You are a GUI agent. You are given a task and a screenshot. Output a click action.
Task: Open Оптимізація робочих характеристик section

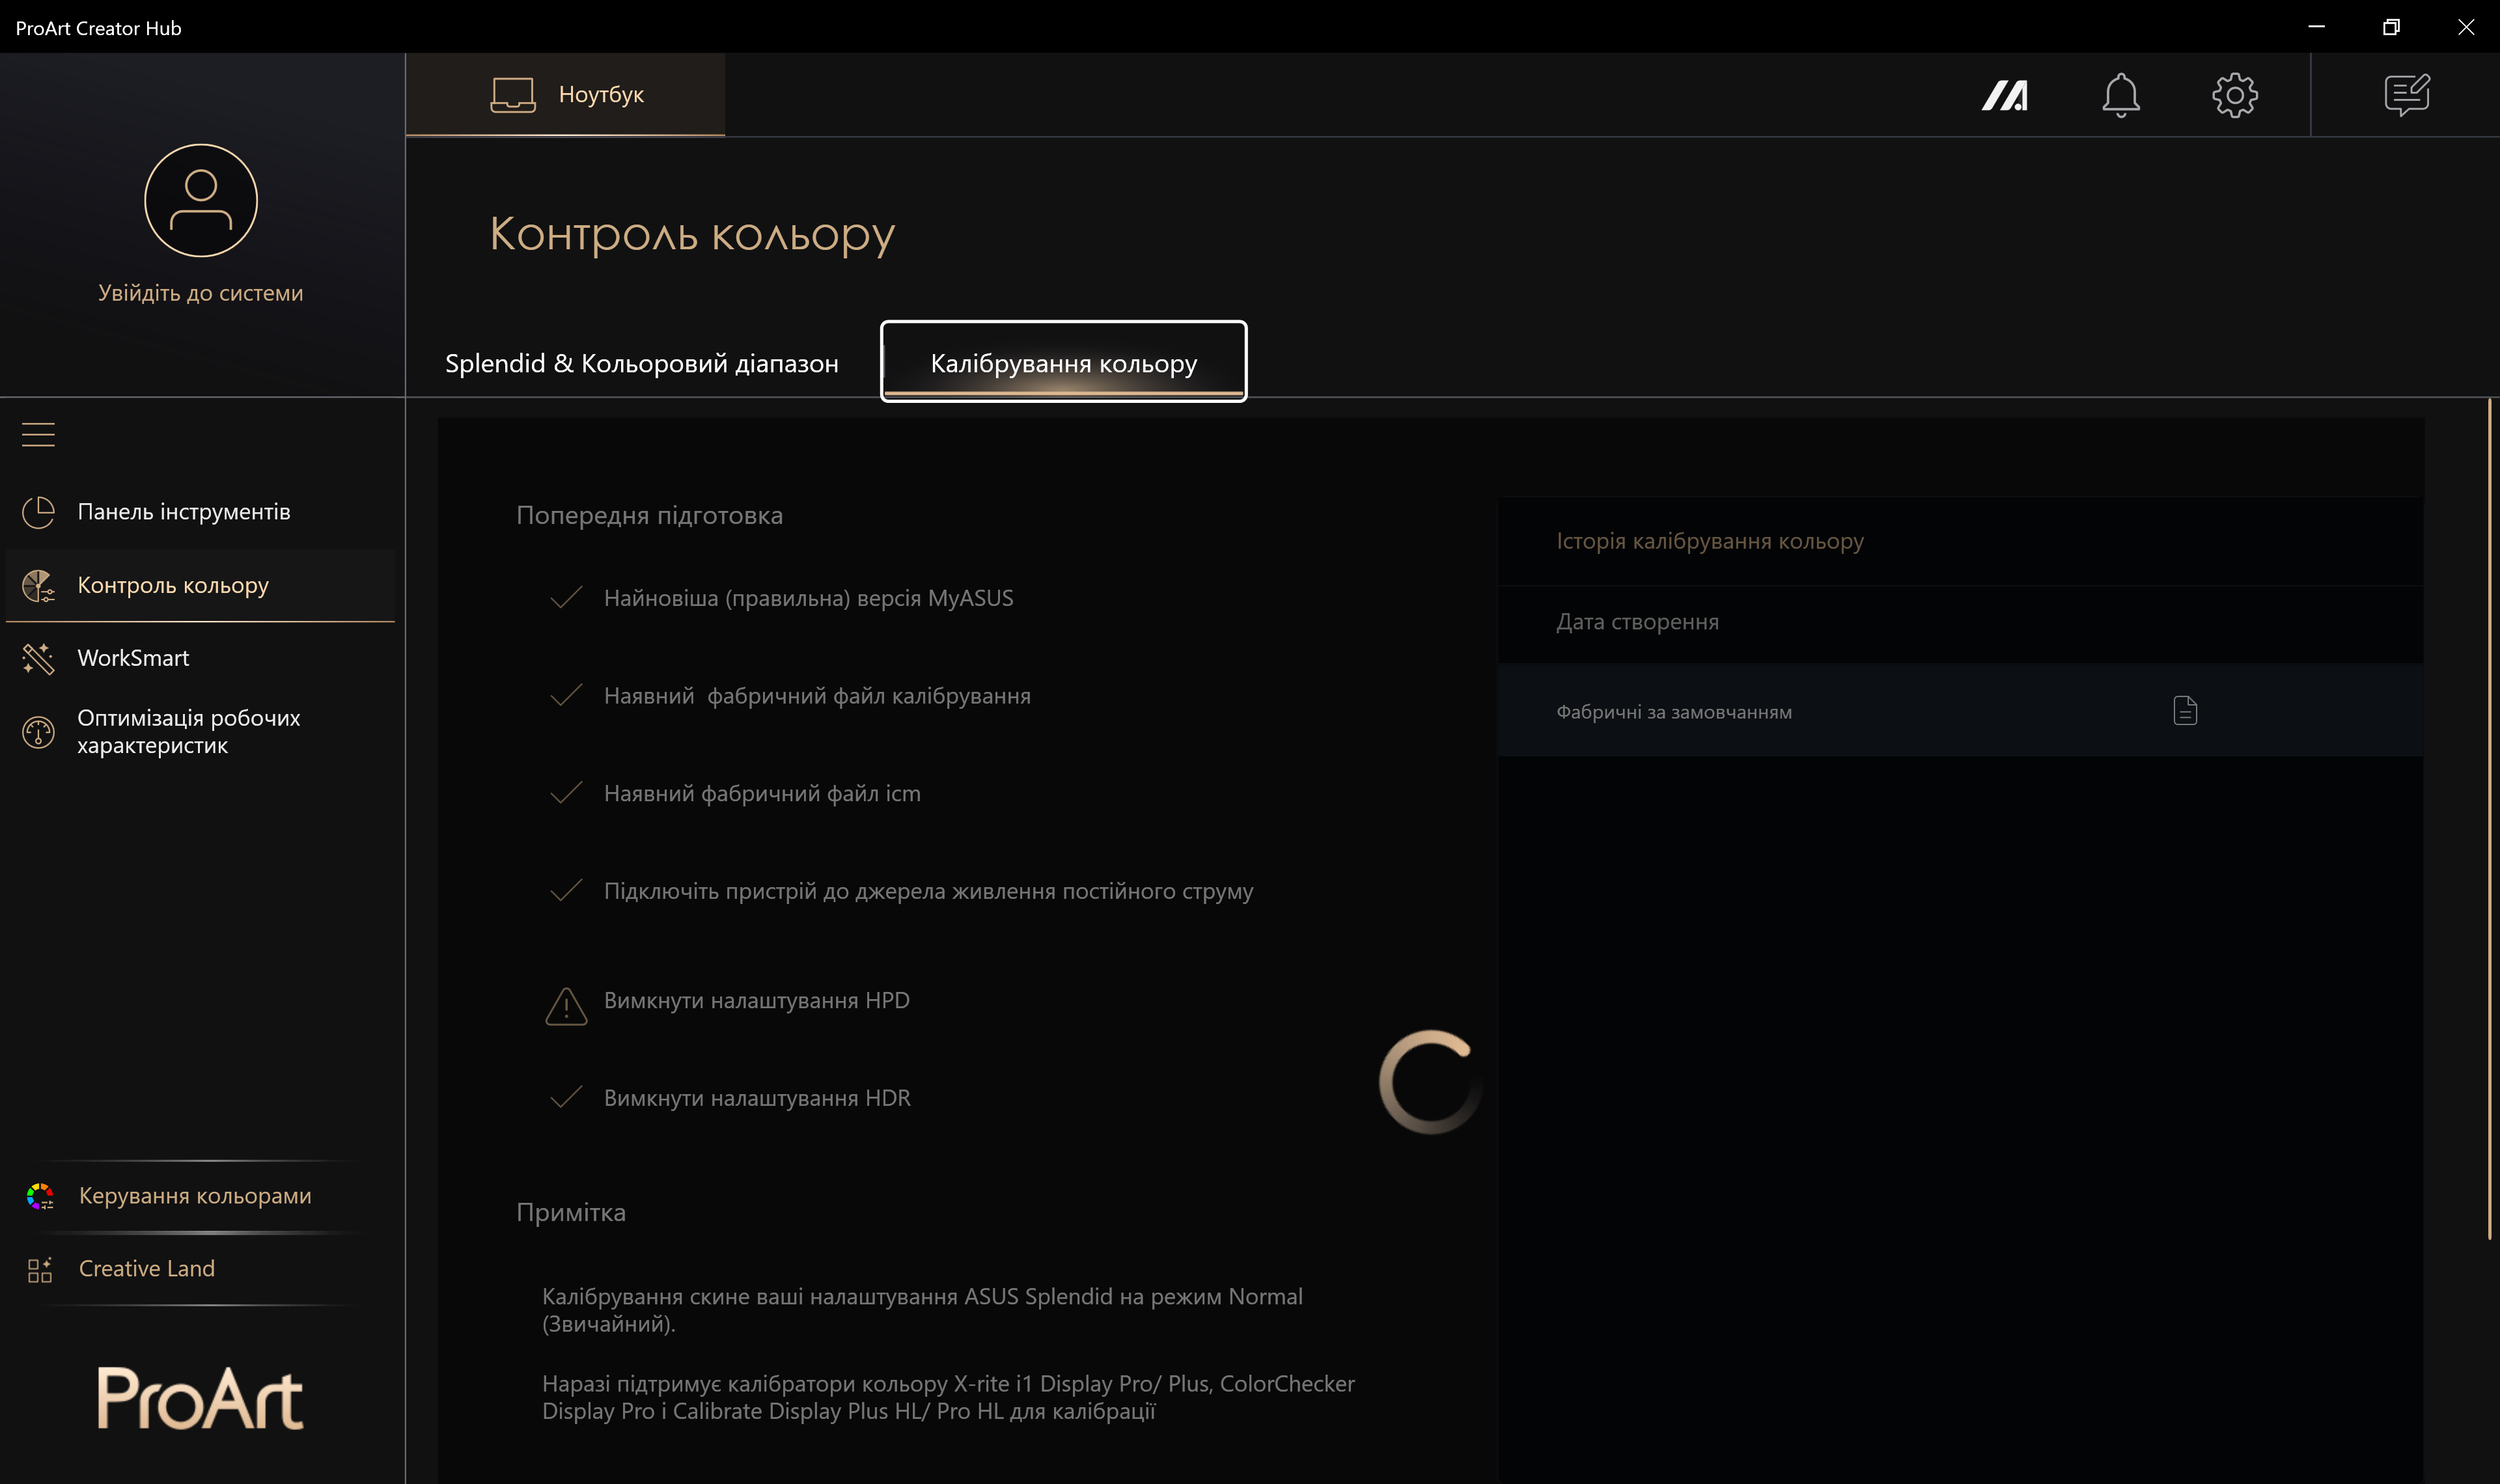tap(188, 731)
